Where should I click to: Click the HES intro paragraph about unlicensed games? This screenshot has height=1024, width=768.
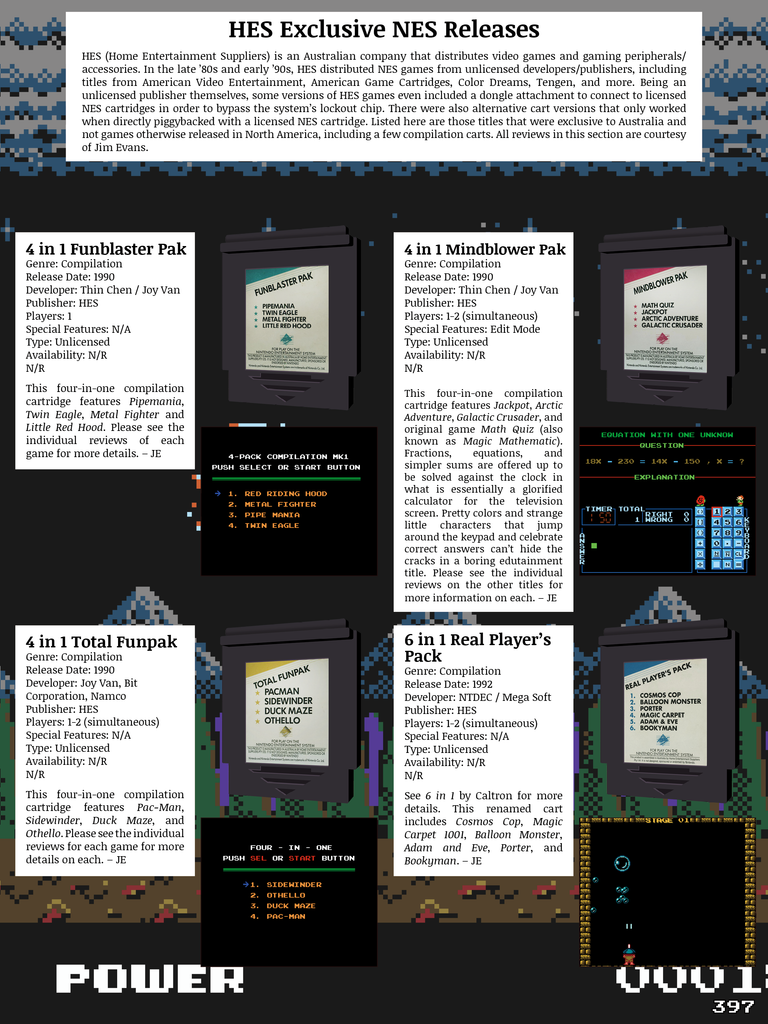[x=384, y=102]
